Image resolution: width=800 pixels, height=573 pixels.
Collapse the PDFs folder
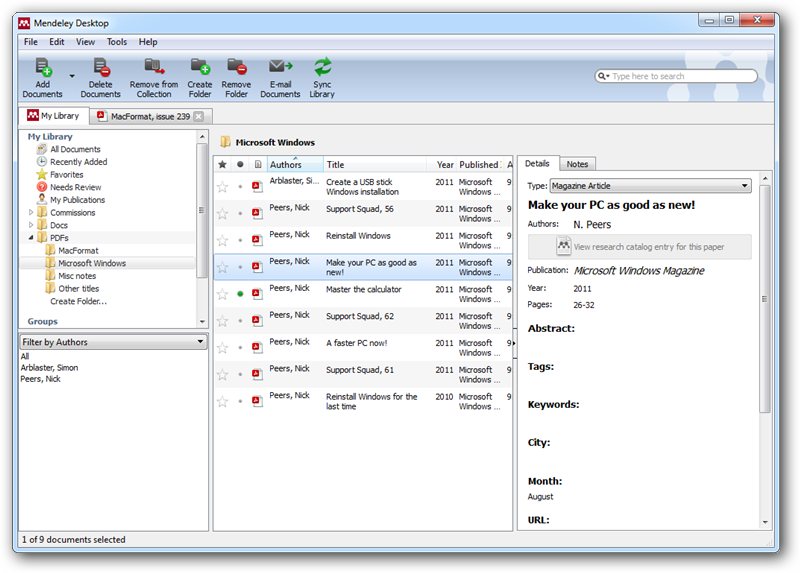31,238
